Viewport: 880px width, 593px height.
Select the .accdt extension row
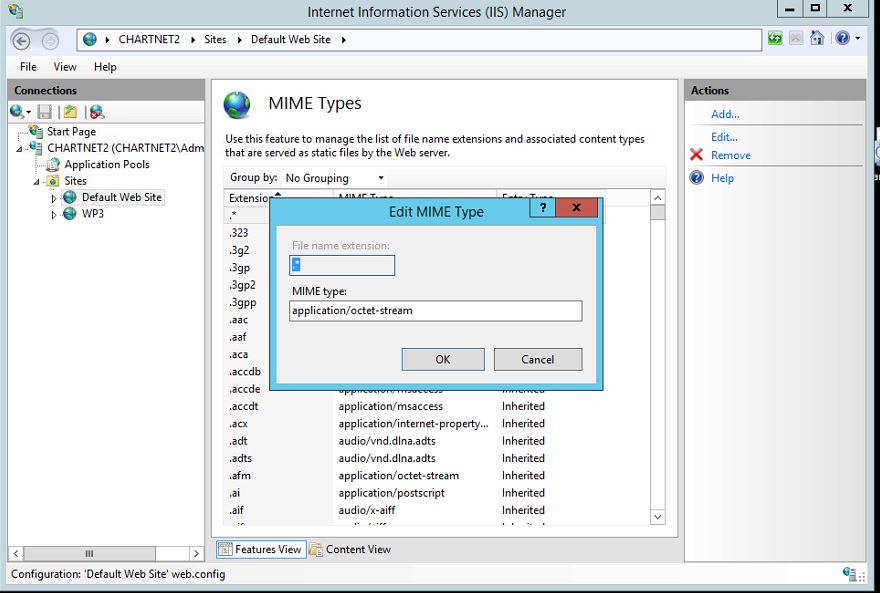[x=438, y=406]
